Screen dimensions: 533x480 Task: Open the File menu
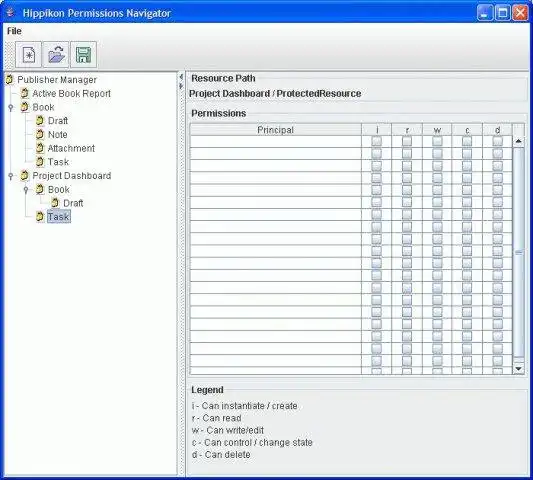click(x=14, y=31)
